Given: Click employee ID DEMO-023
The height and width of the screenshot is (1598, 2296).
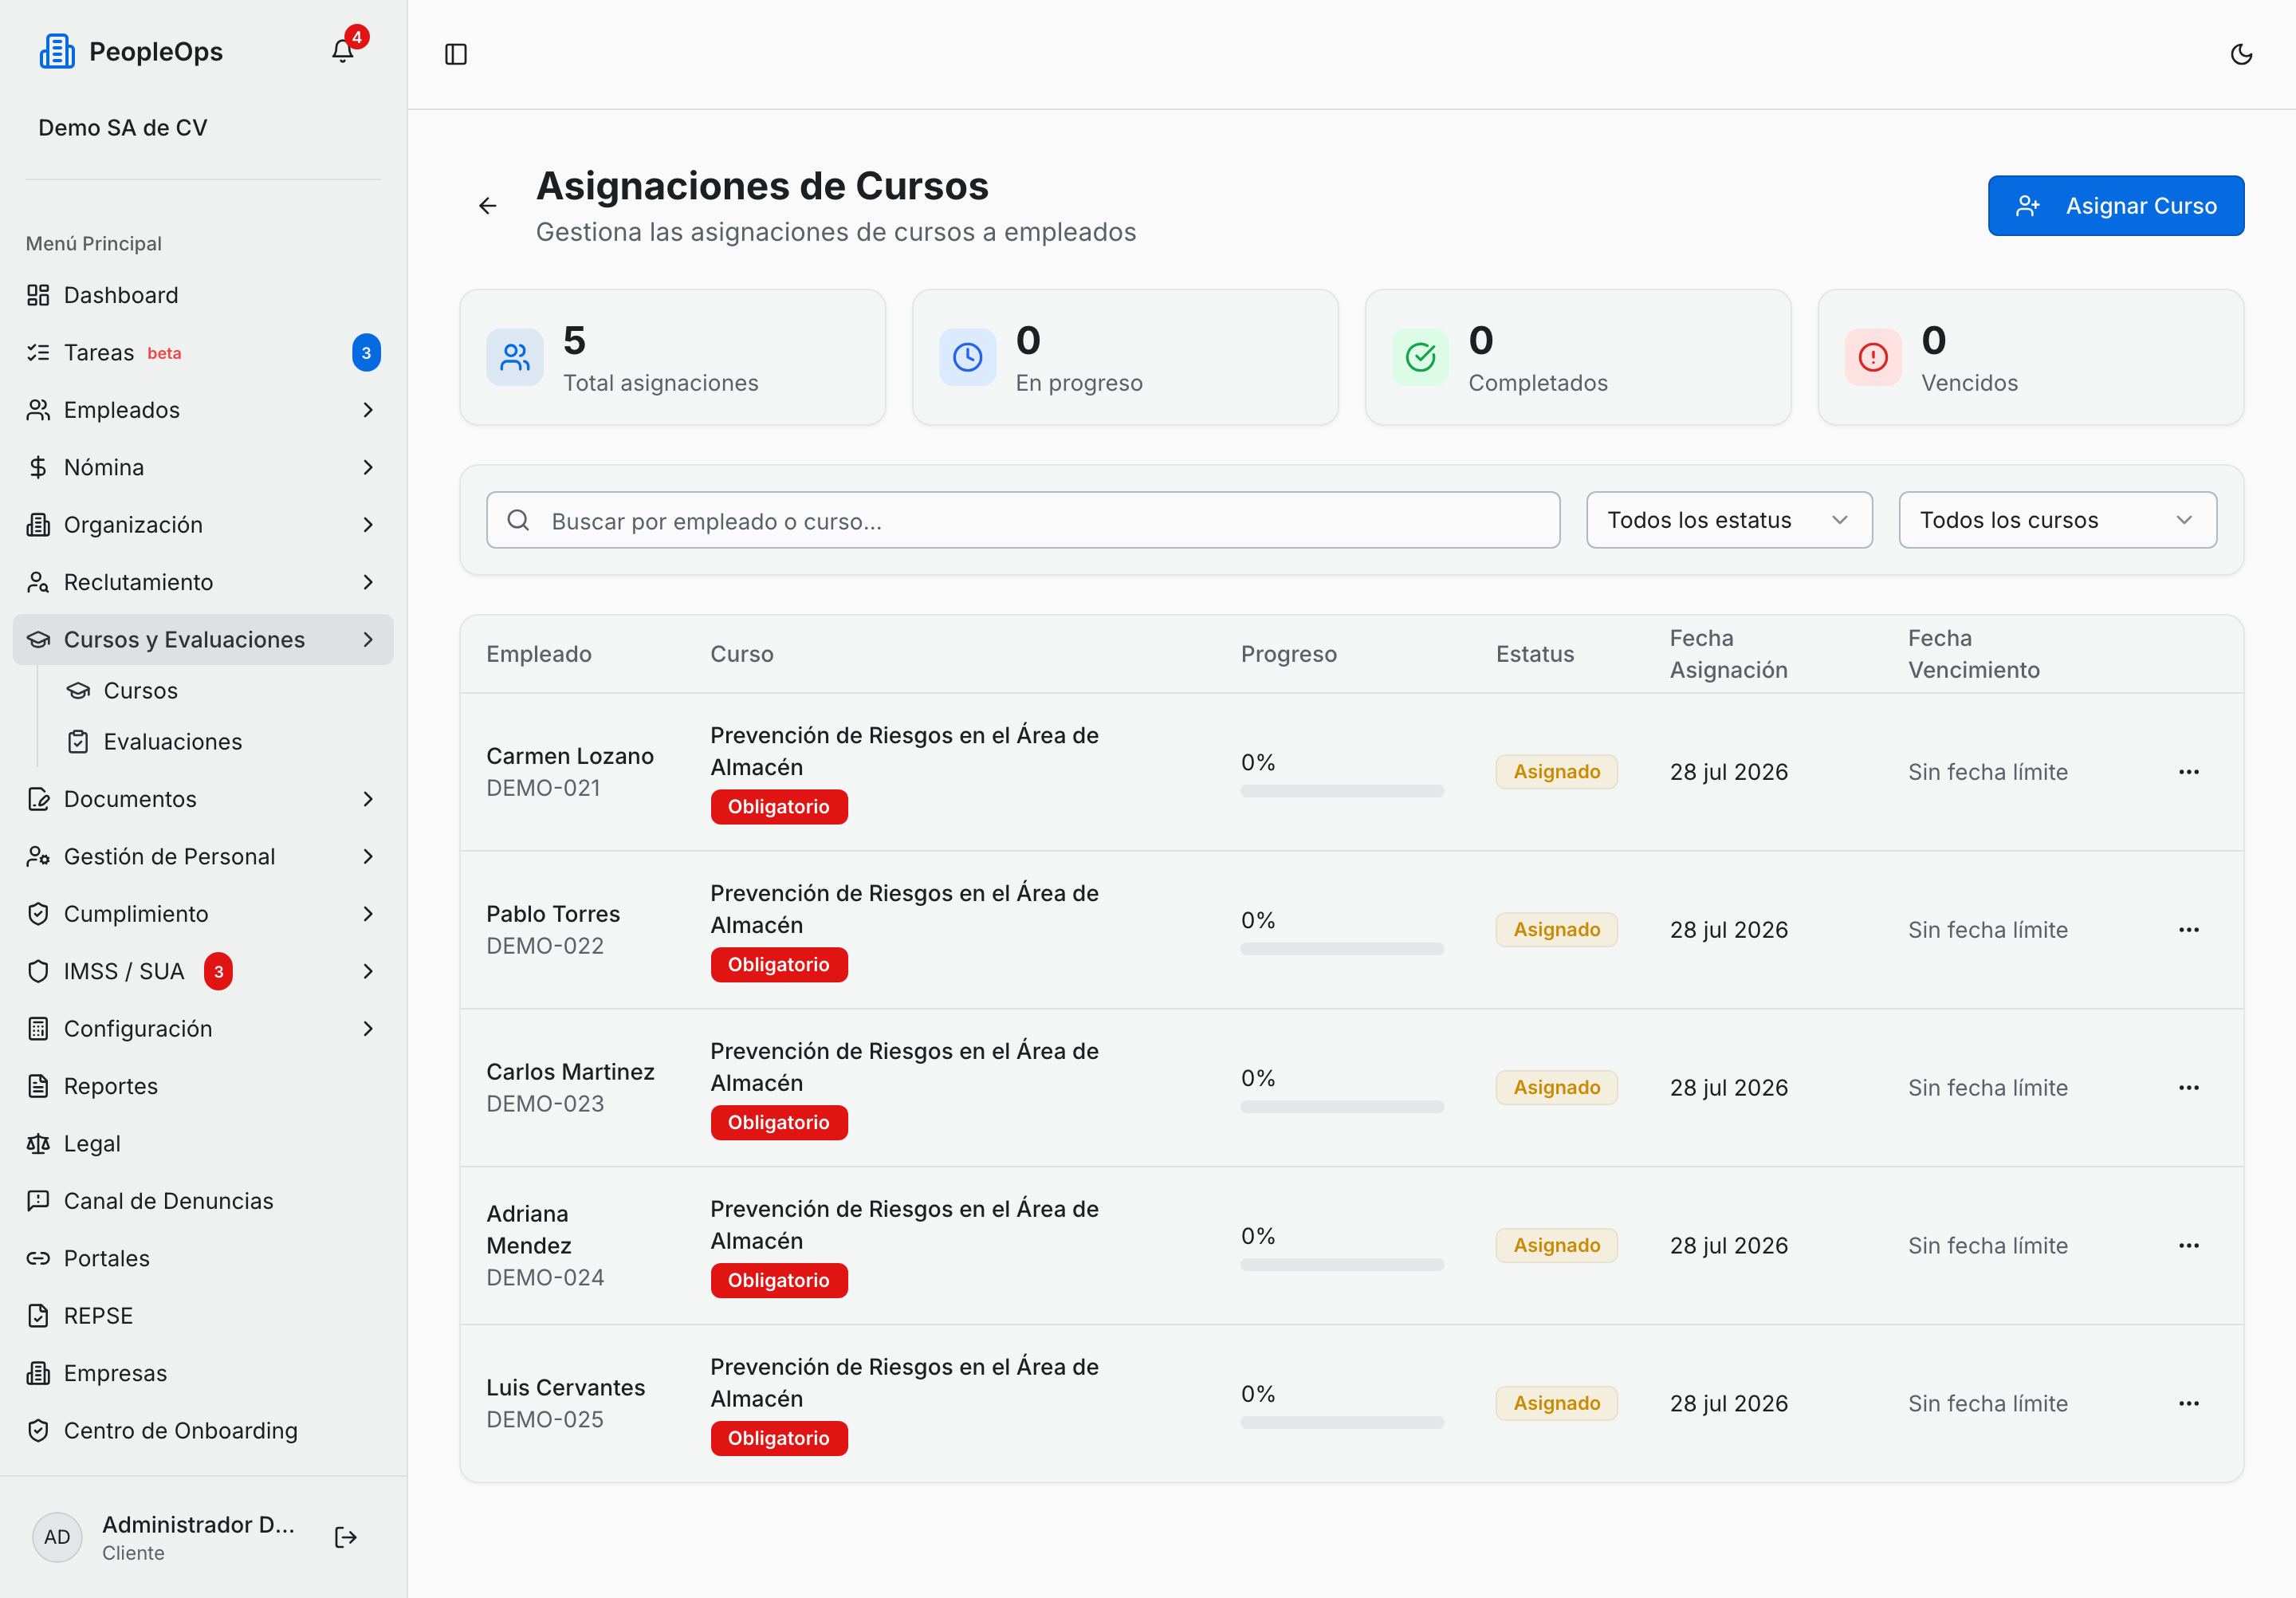Looking at the screenshot, I should pos(545,1104).
